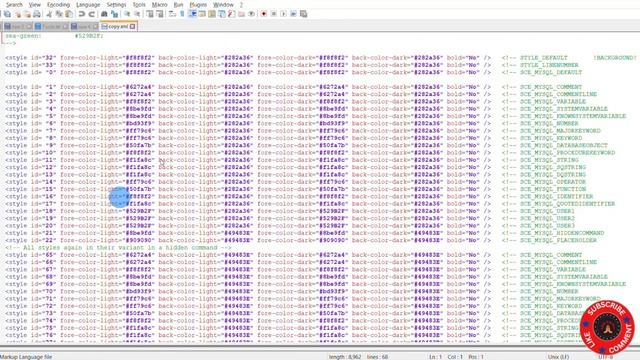Click the SCE_MYSQL_FUNCTION comment text
This screenshot has height=360, width=640.
click(553, 189)
